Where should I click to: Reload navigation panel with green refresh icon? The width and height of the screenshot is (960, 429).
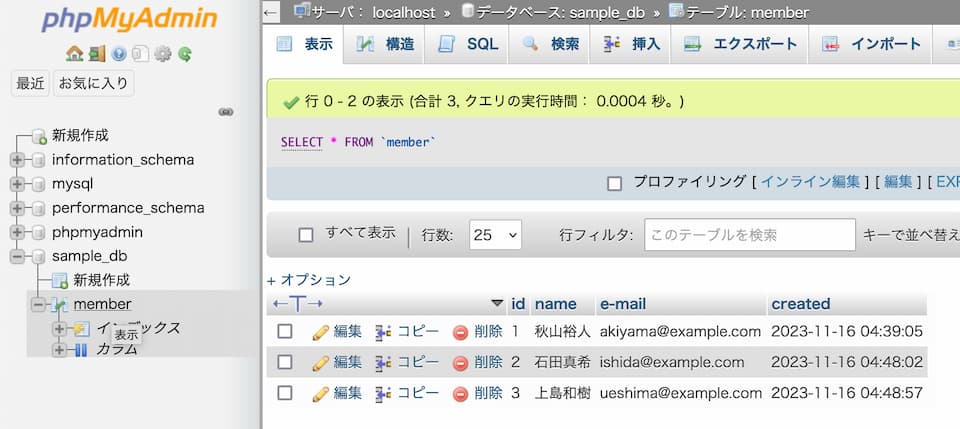(x=185, y=54)
